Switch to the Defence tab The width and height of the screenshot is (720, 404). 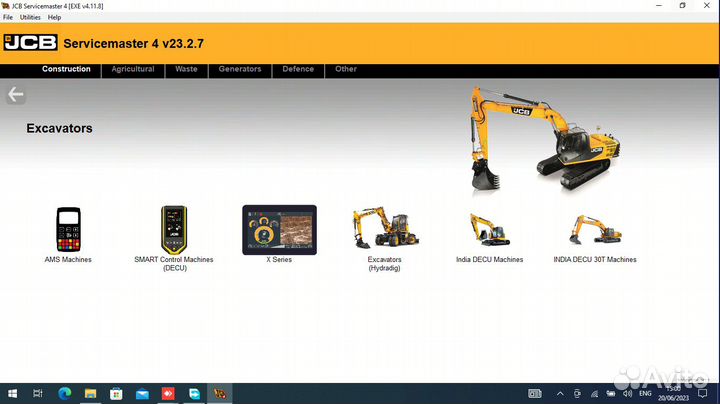pyautogui.click(x=298, y=69)
